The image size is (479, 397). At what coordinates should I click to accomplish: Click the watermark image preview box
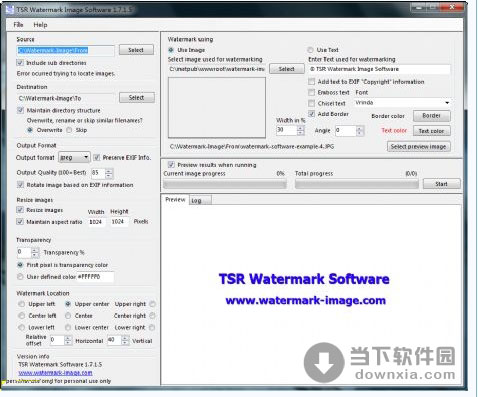pyautogui.click(x=217, y=107)
